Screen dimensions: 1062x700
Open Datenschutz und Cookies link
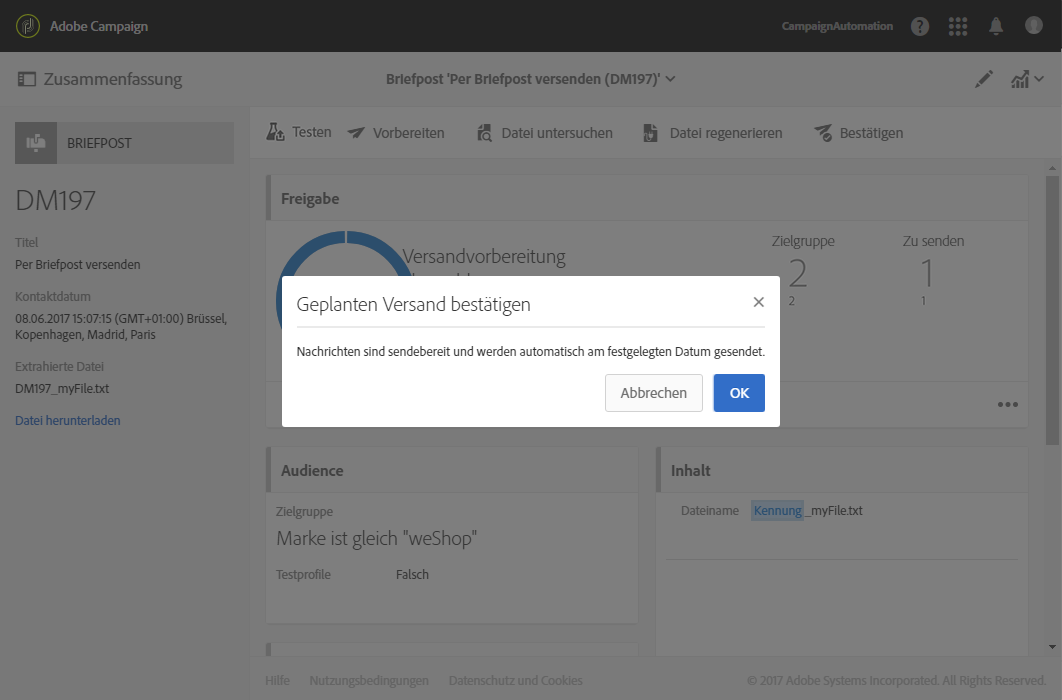click(515, 680)
